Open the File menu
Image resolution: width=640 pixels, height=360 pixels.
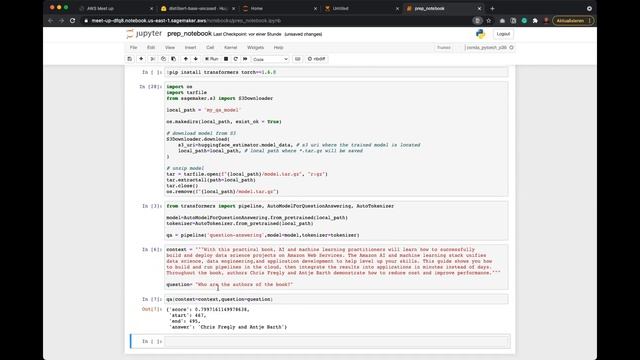pos(133,48)
